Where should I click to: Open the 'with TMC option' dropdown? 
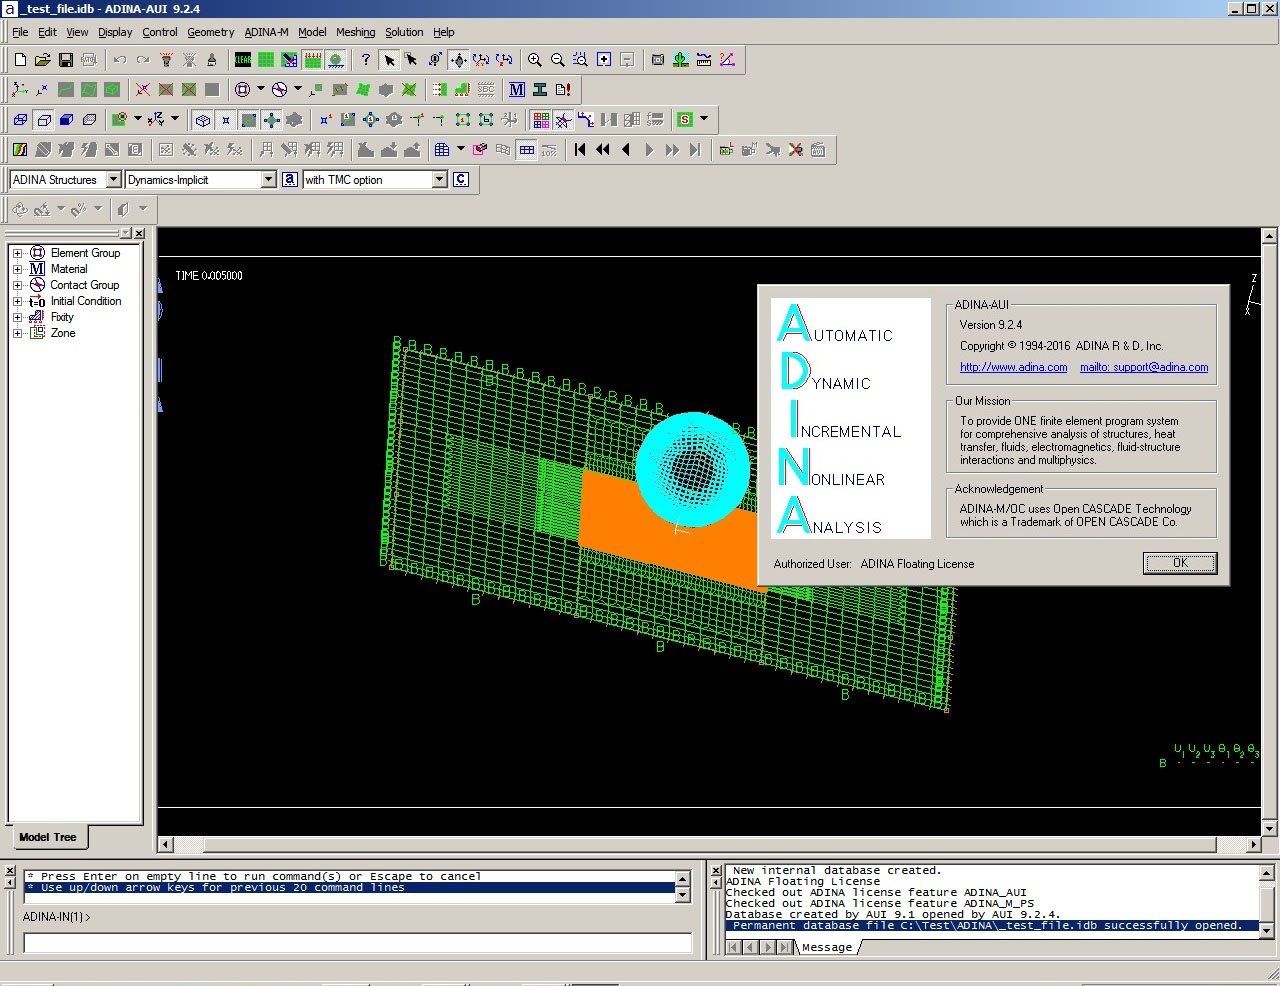click(439, 180)
